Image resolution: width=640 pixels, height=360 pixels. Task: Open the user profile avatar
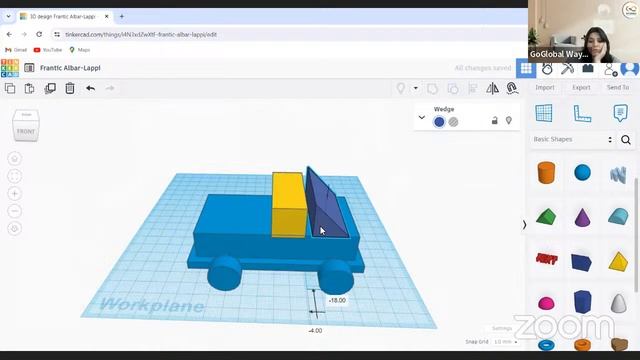(x=630, y=69)
